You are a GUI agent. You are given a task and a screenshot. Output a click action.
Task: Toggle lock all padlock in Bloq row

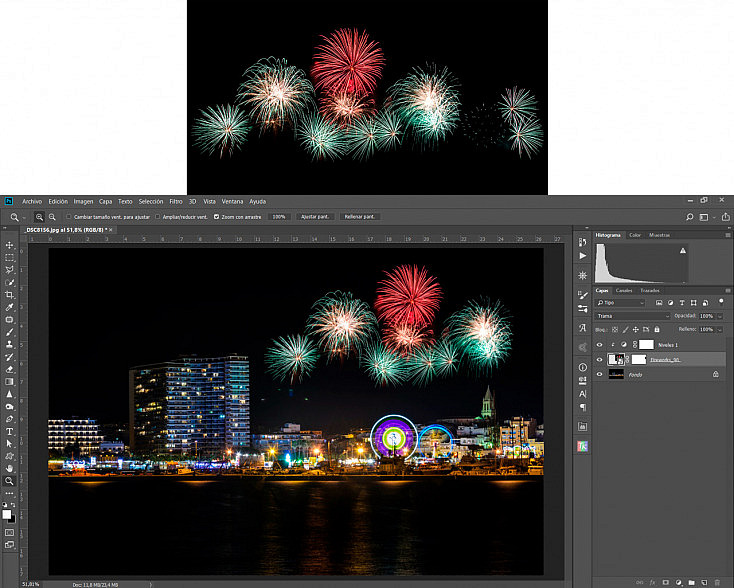pos(657,330)
